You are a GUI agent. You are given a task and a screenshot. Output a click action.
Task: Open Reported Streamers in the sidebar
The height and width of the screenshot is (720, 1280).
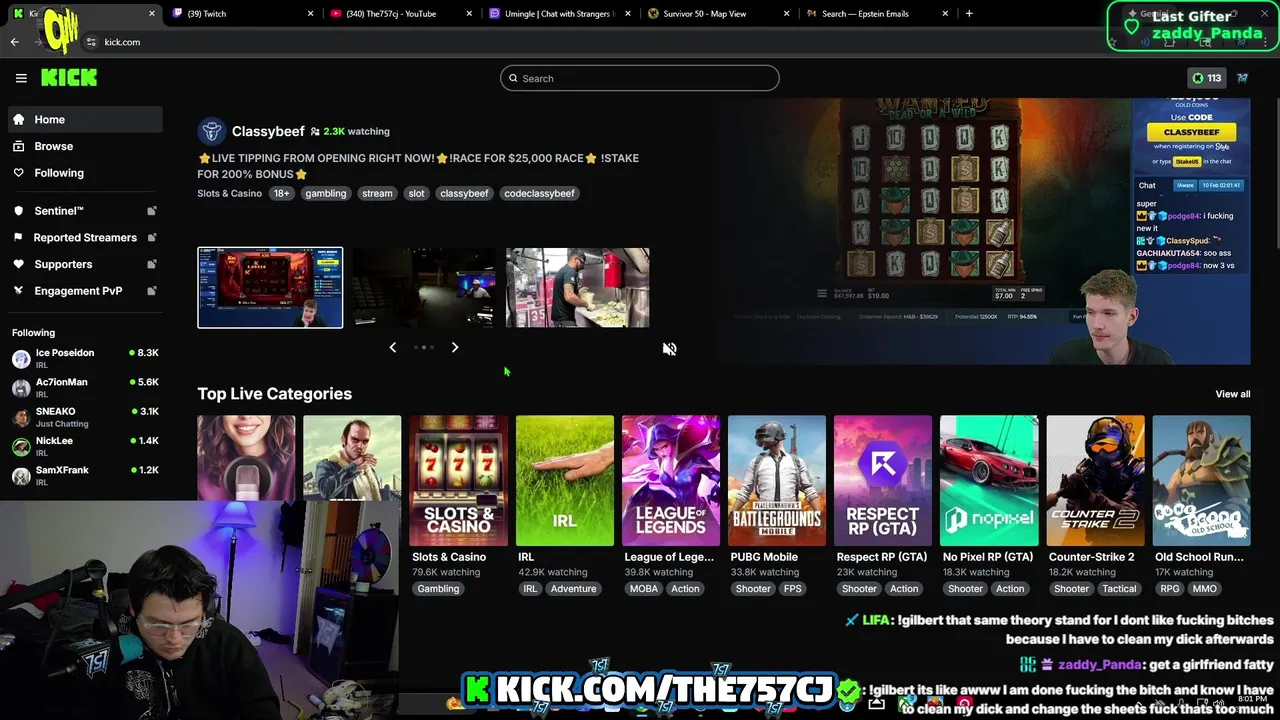click(85, 238)
